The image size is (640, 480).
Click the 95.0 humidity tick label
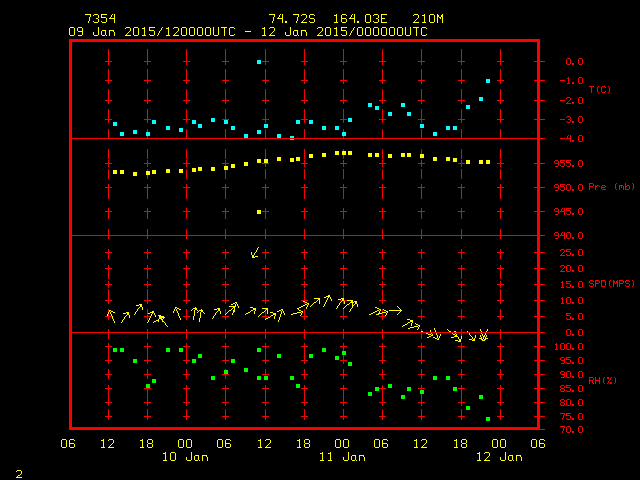[571, 361]
